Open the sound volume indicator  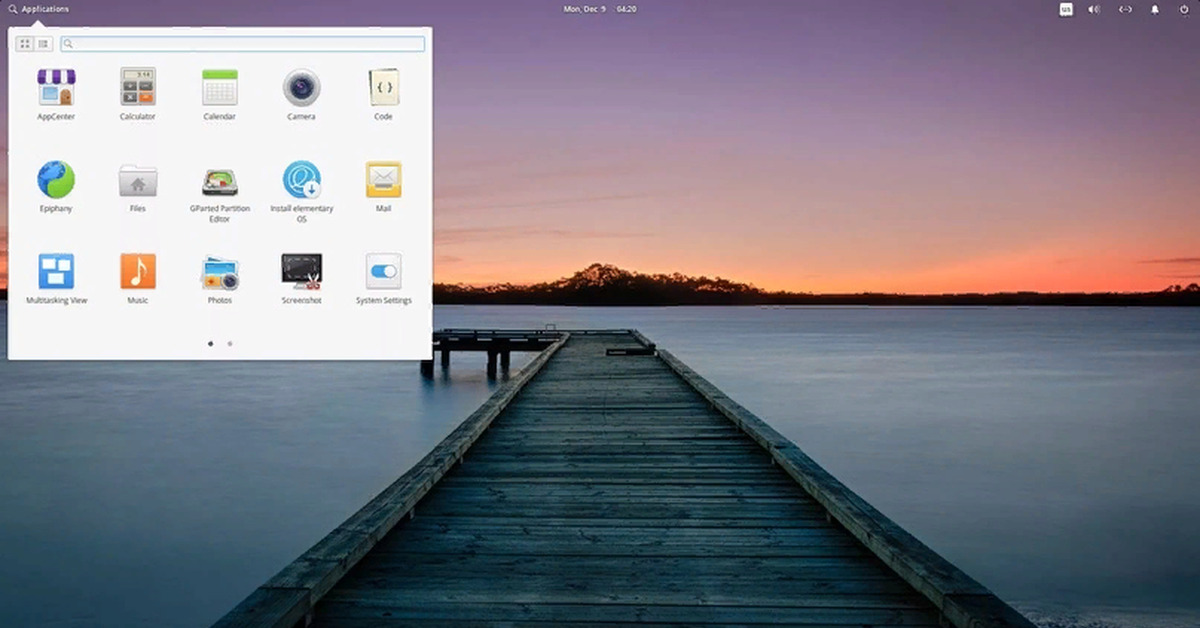click(1094, 9)
